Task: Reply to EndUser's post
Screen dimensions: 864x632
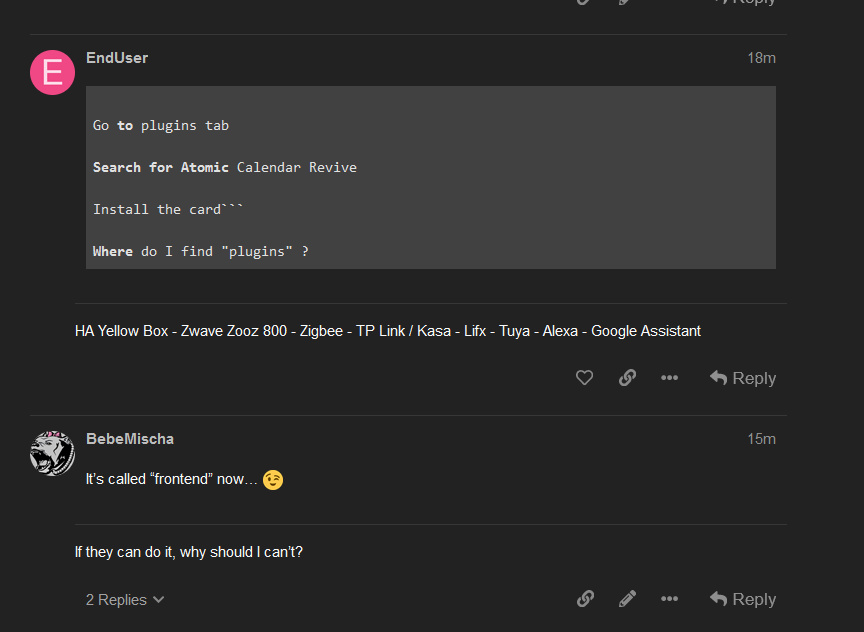Action: click(x=742, y=378)
